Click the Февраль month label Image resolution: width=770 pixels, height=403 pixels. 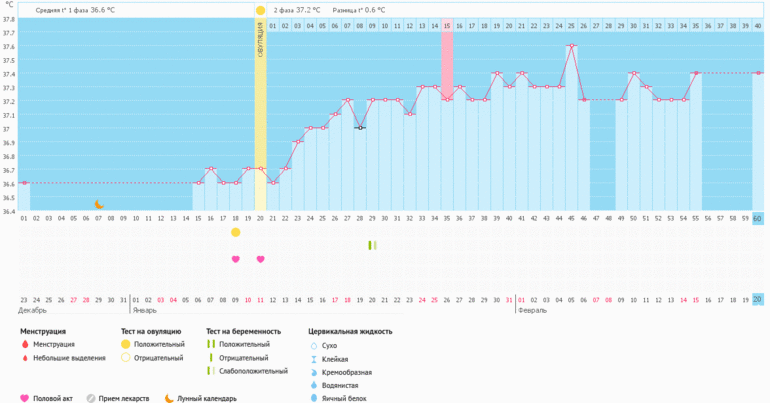[534, 311]
